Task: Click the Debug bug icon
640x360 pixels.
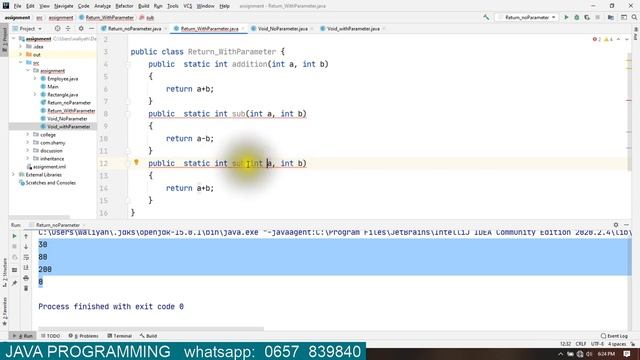Action: pos(577,18)
